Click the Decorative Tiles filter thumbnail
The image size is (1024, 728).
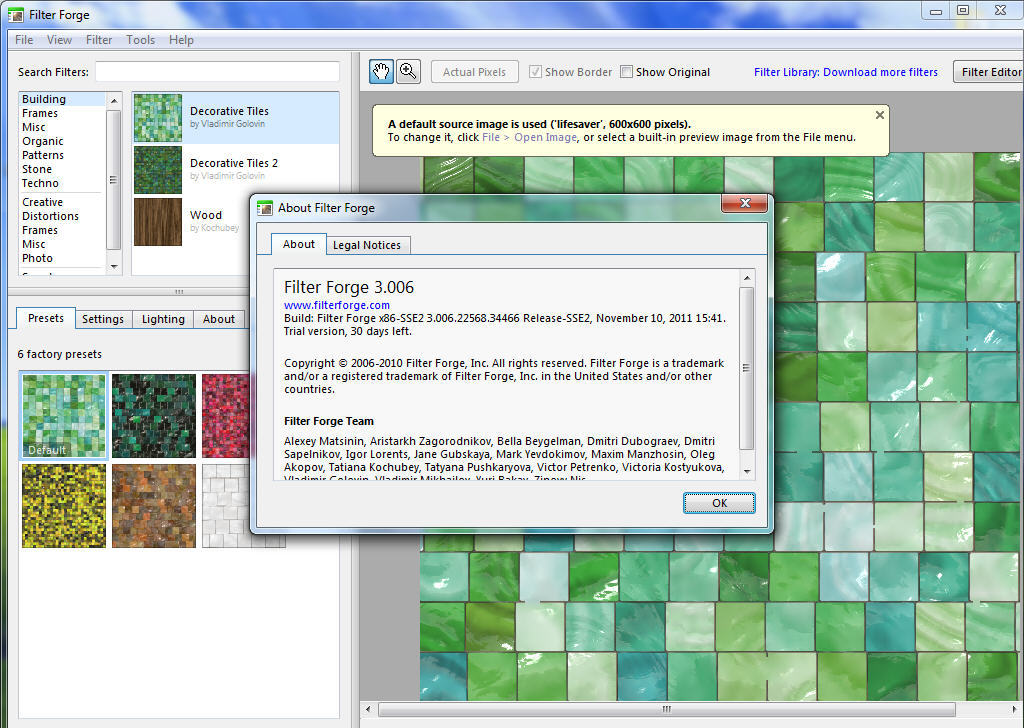(x=157, y=118)
